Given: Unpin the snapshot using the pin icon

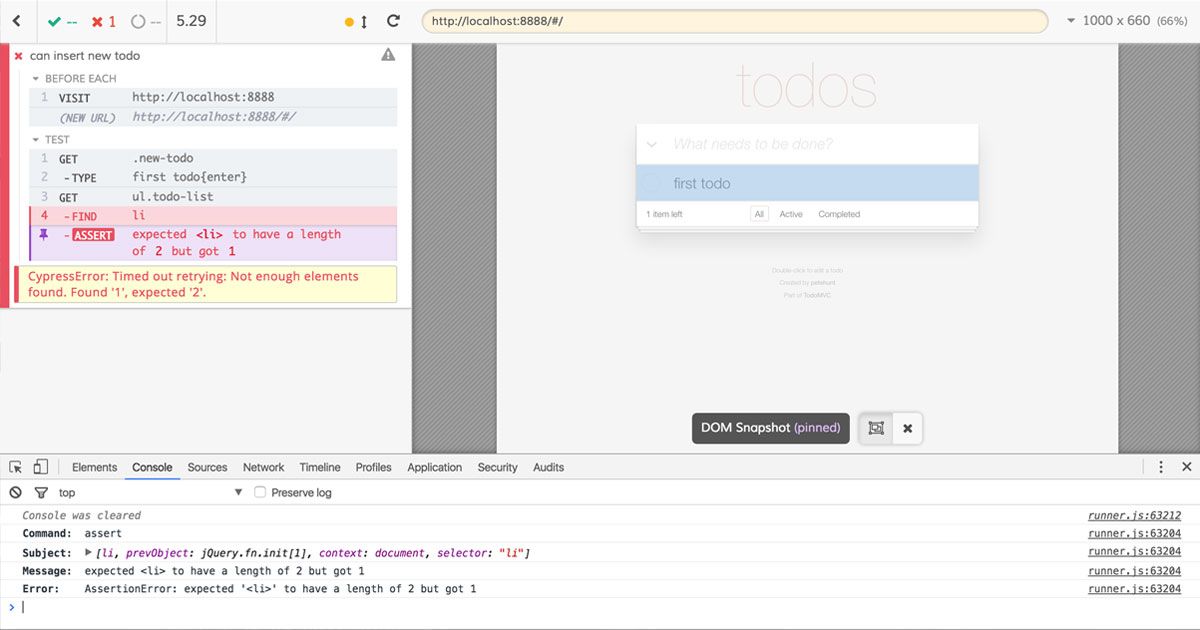Looking at the screenshot, I should [x=43, y=234].
